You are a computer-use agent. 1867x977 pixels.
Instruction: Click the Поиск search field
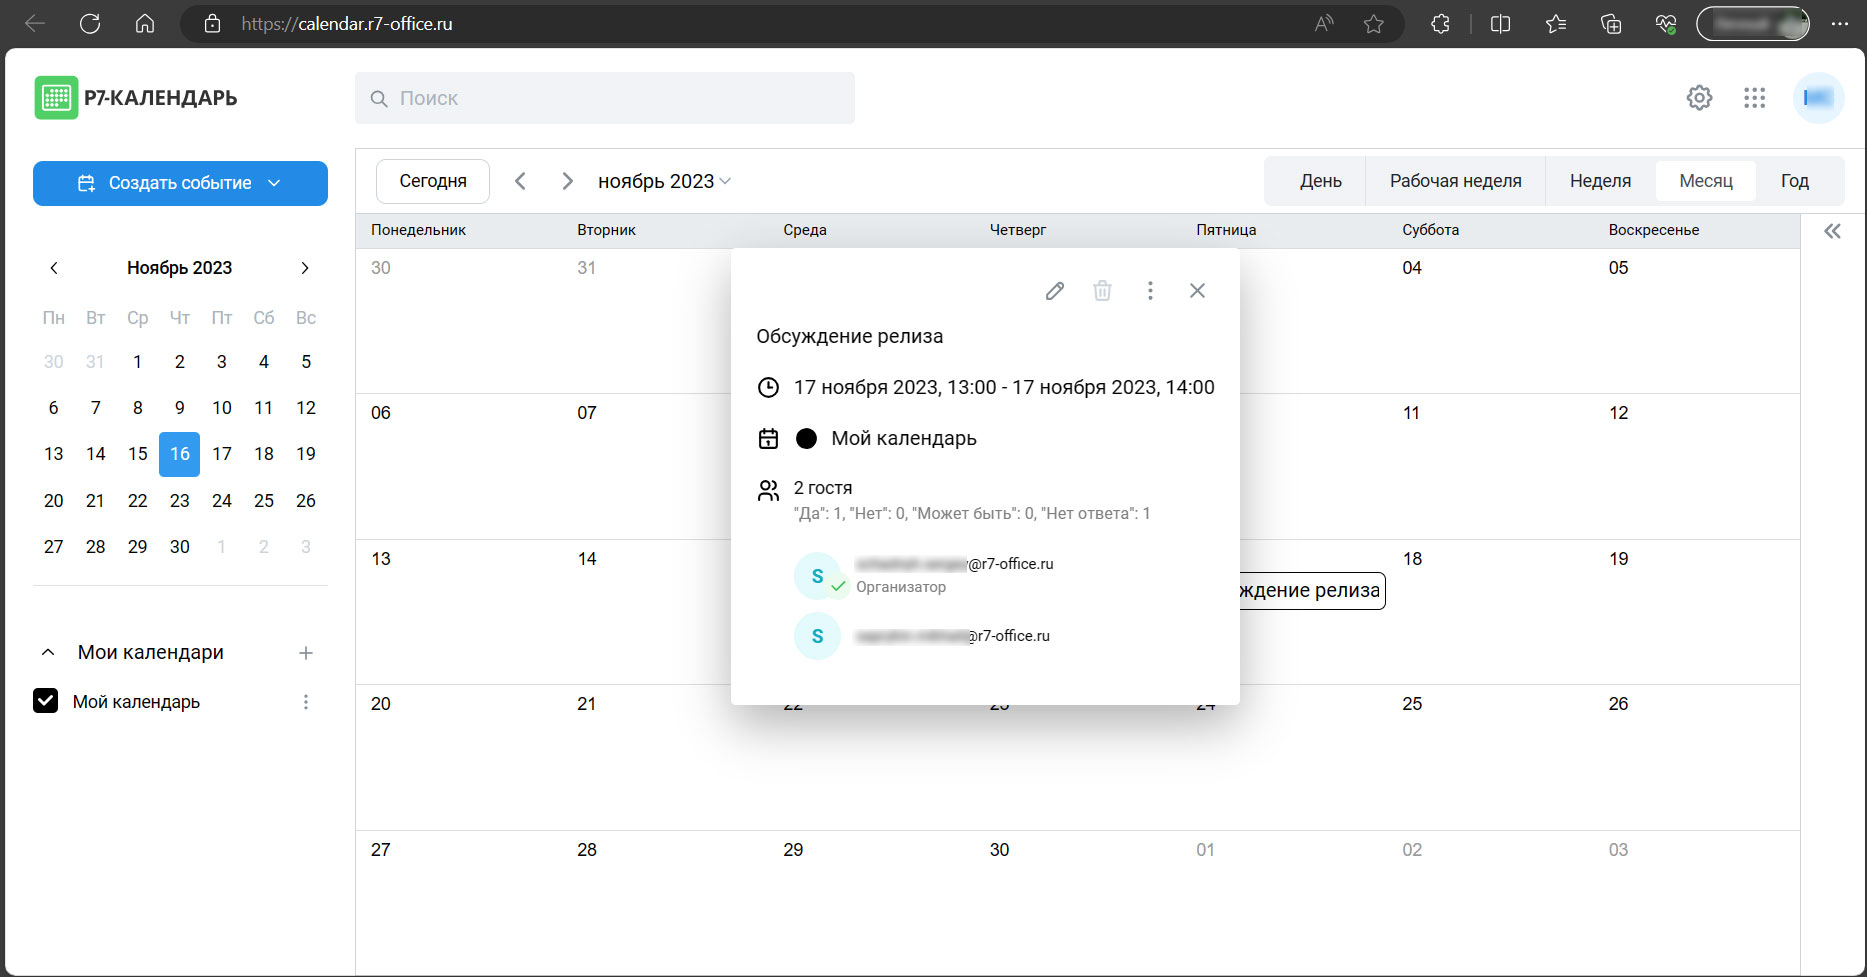pyautogui.click(x=604, y=98)
